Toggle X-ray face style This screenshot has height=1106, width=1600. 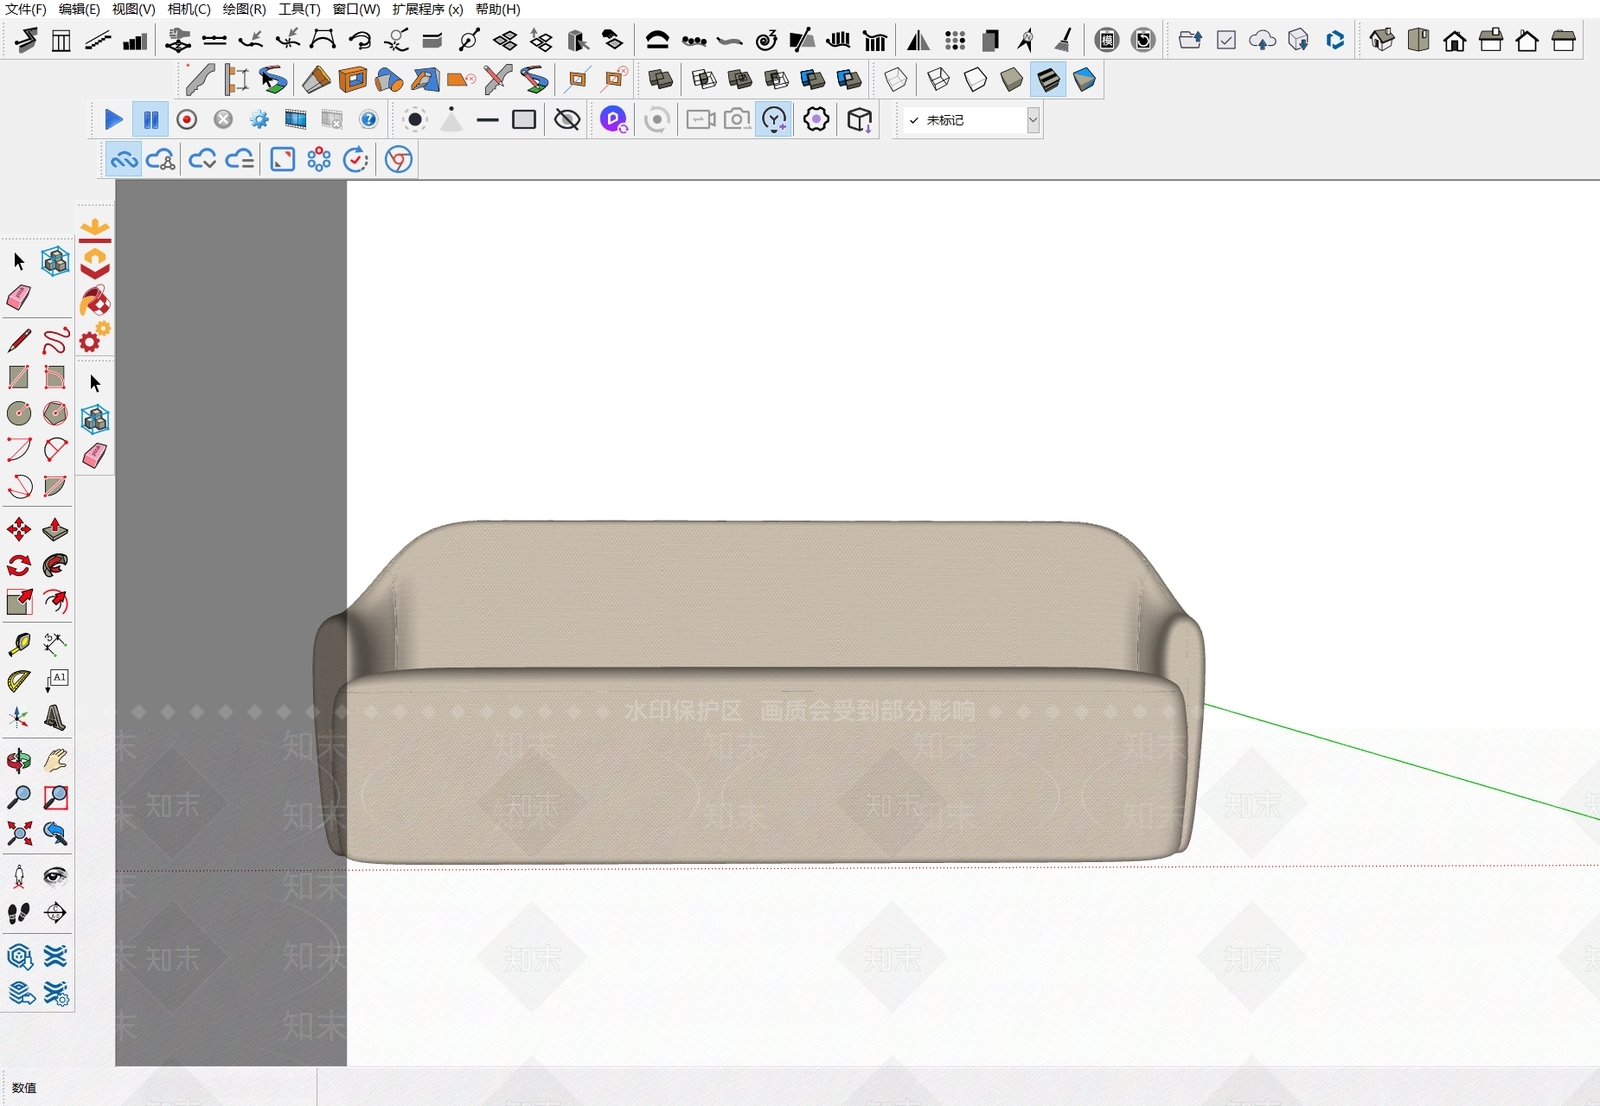pos(896,79)
